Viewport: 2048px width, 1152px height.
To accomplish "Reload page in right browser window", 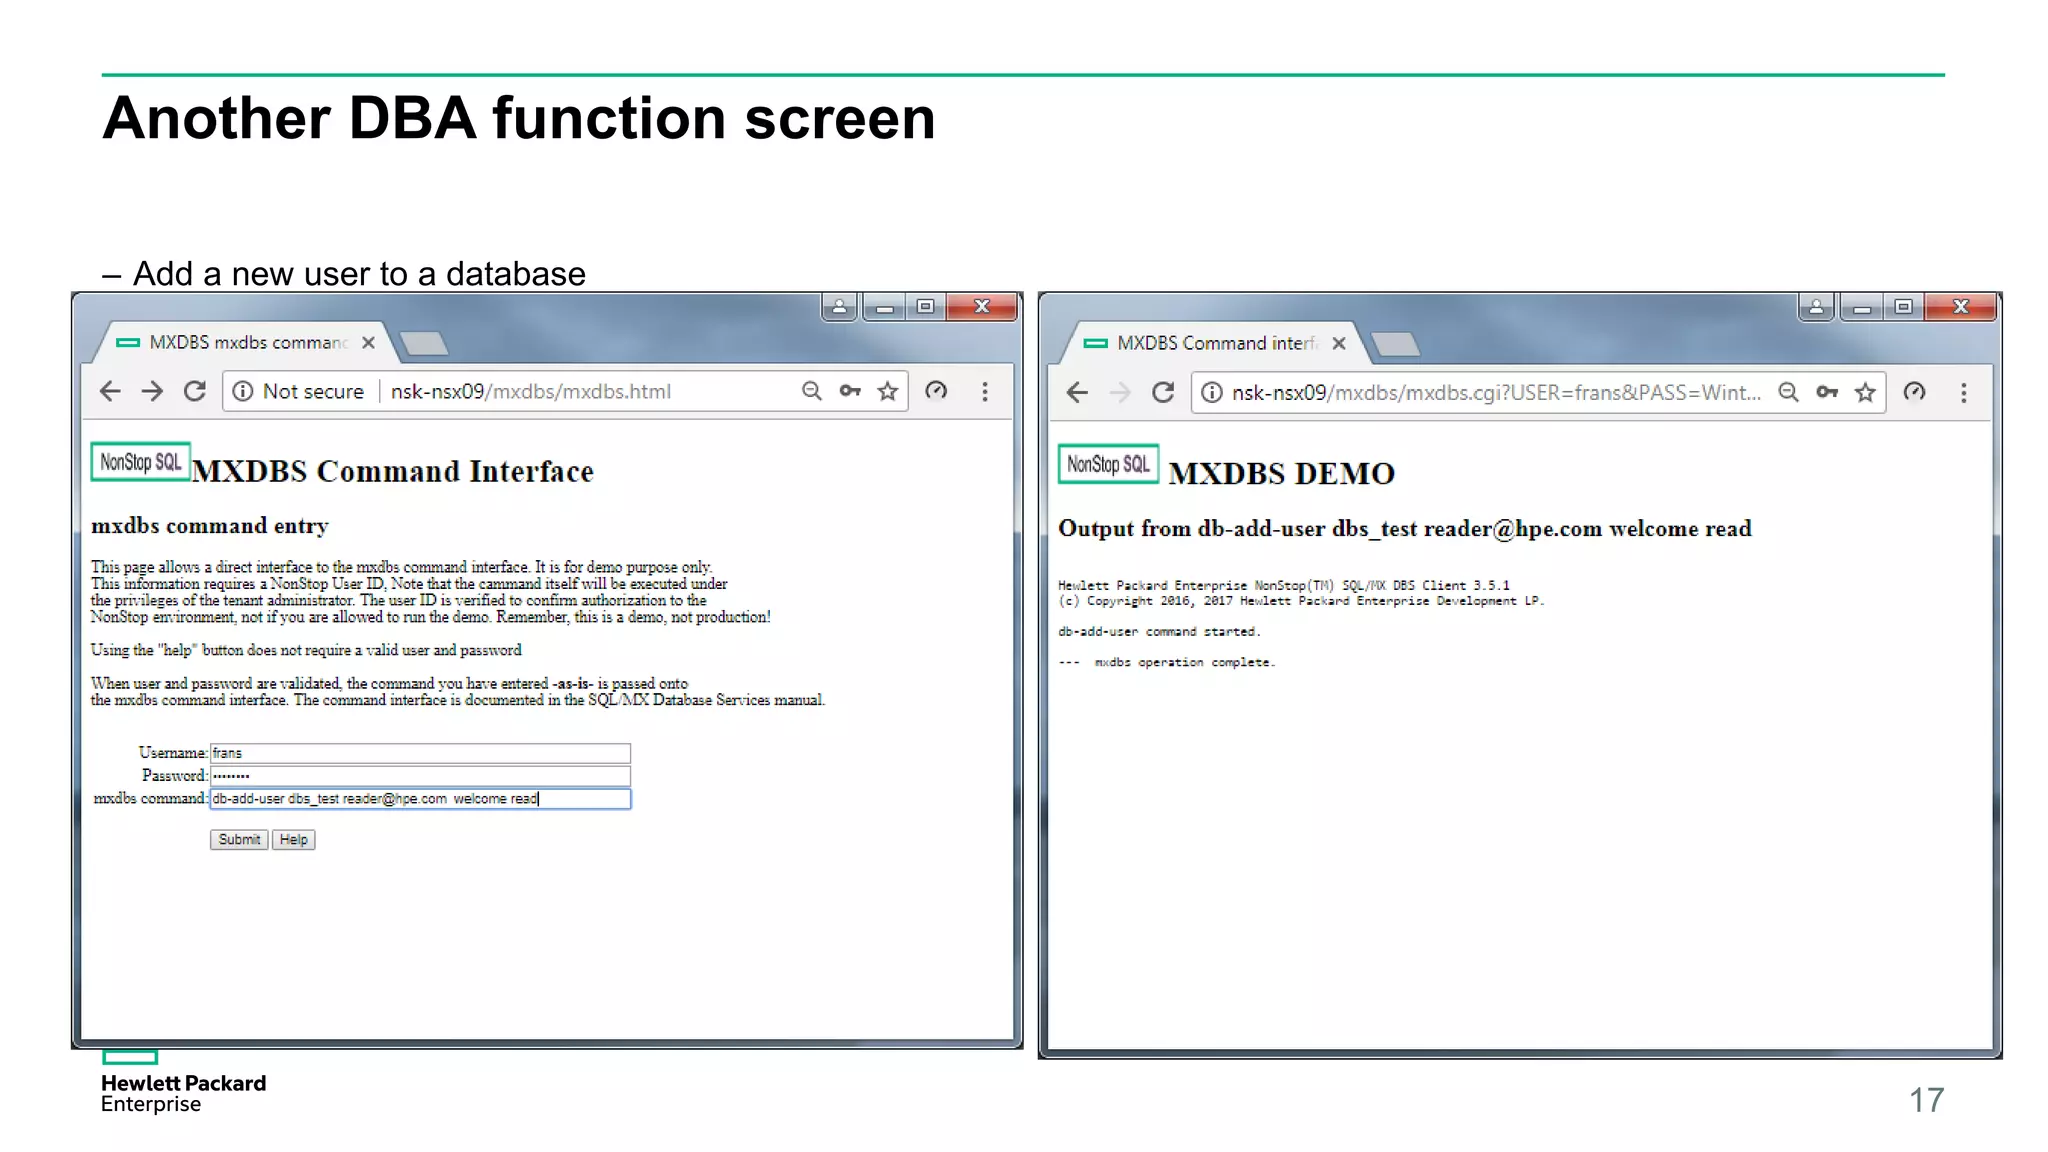I will 1163,393.
